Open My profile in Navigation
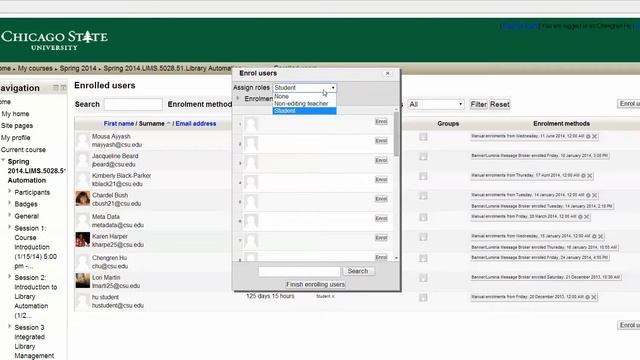This screenshot has width=640, height=360. (16, 138)
